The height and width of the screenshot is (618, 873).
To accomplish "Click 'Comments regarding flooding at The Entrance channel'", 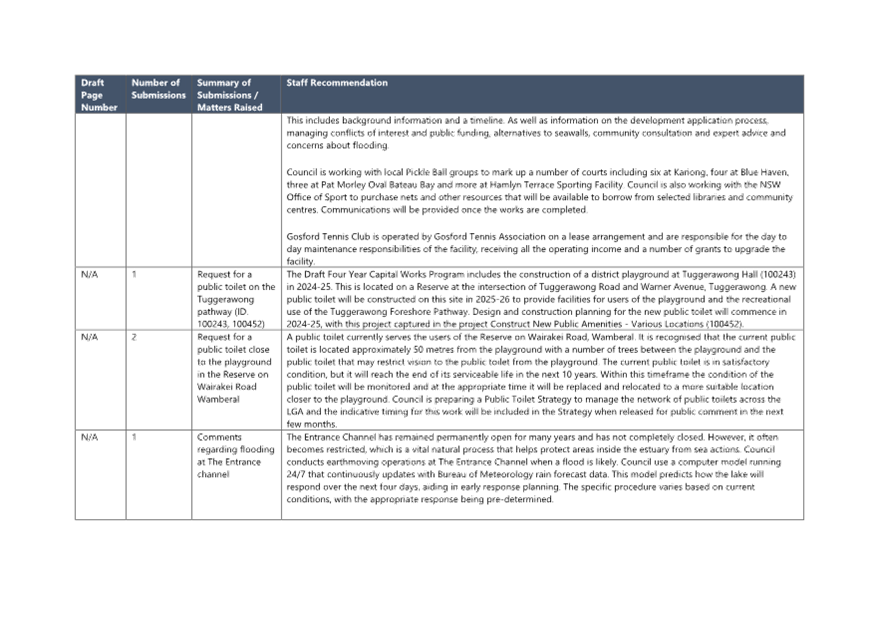I will click(236, 456).
